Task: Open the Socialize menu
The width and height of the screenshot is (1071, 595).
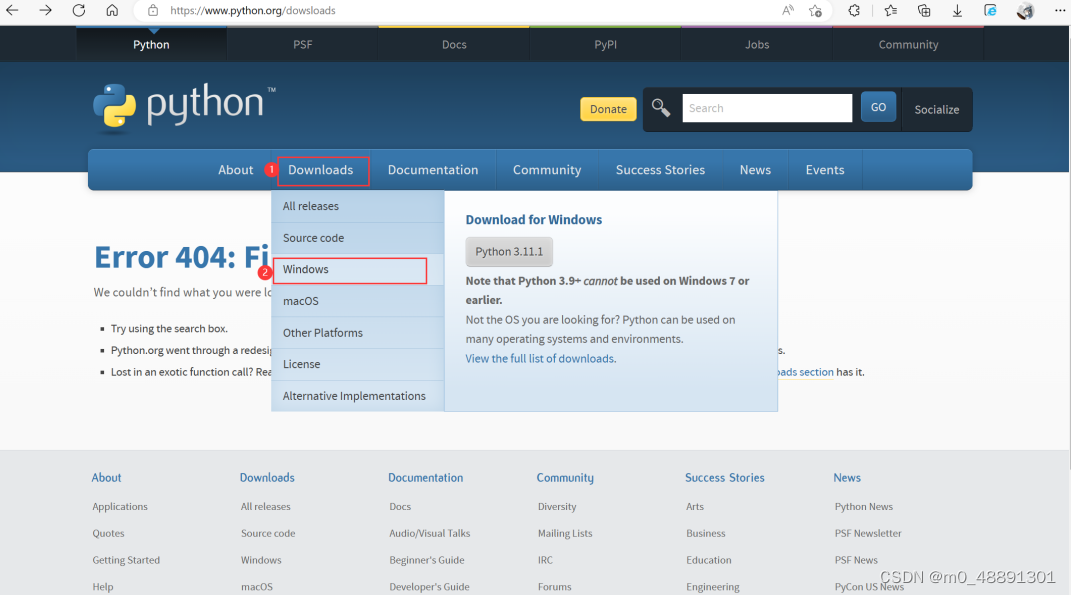Action: coord(936,109)
